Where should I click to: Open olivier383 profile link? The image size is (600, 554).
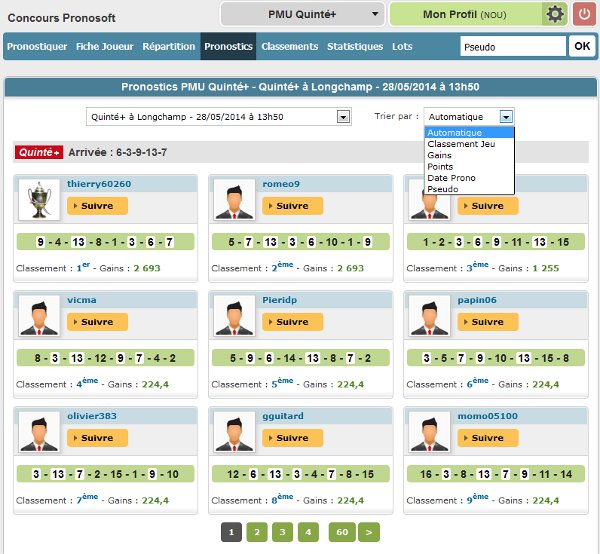click(92, 416)
